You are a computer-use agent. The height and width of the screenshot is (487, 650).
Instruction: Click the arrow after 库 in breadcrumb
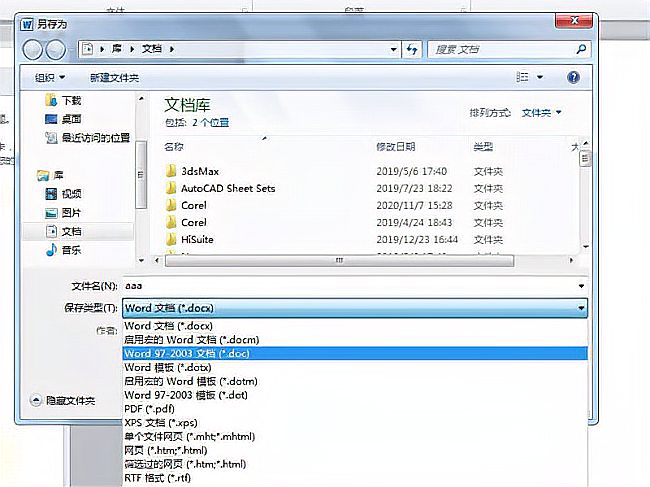coord(132,49)
